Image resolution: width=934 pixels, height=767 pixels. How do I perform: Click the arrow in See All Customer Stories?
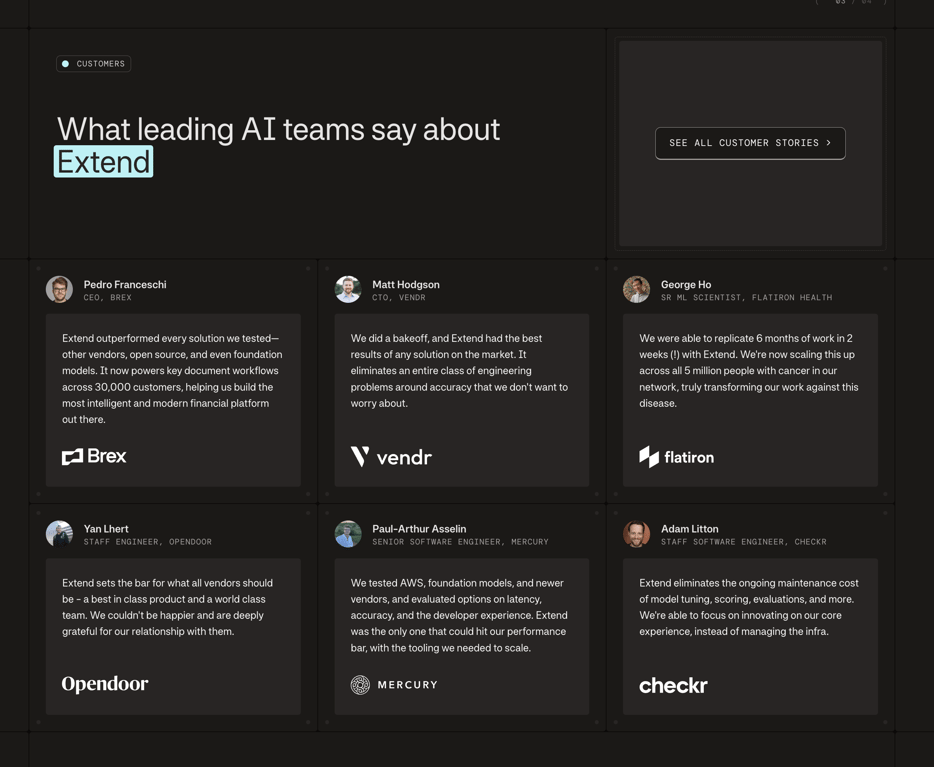pos(828,143)
